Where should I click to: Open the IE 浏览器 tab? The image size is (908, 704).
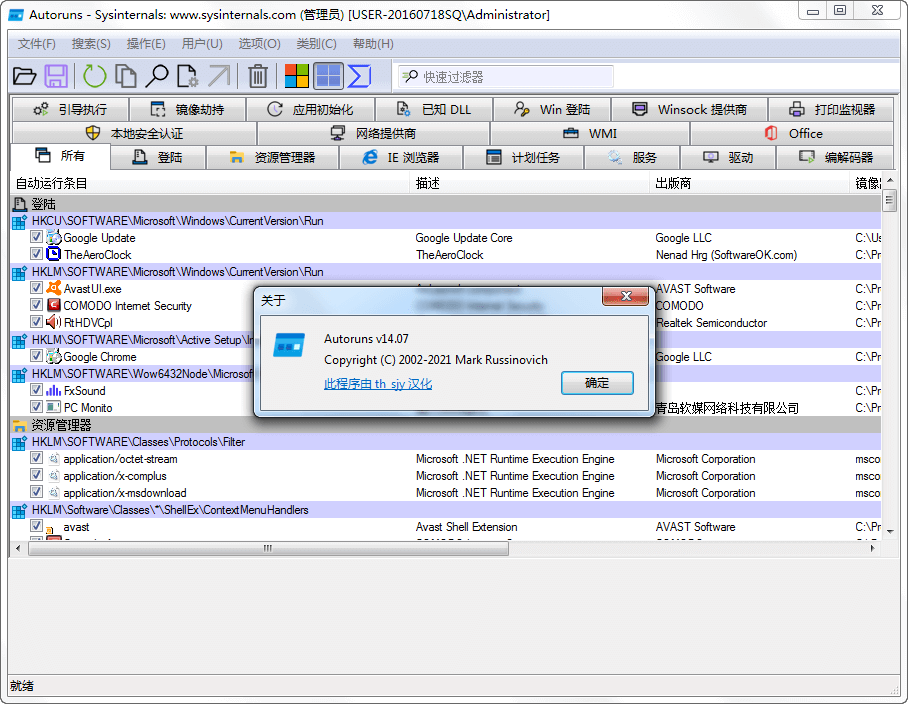click(x=401, y=157)
